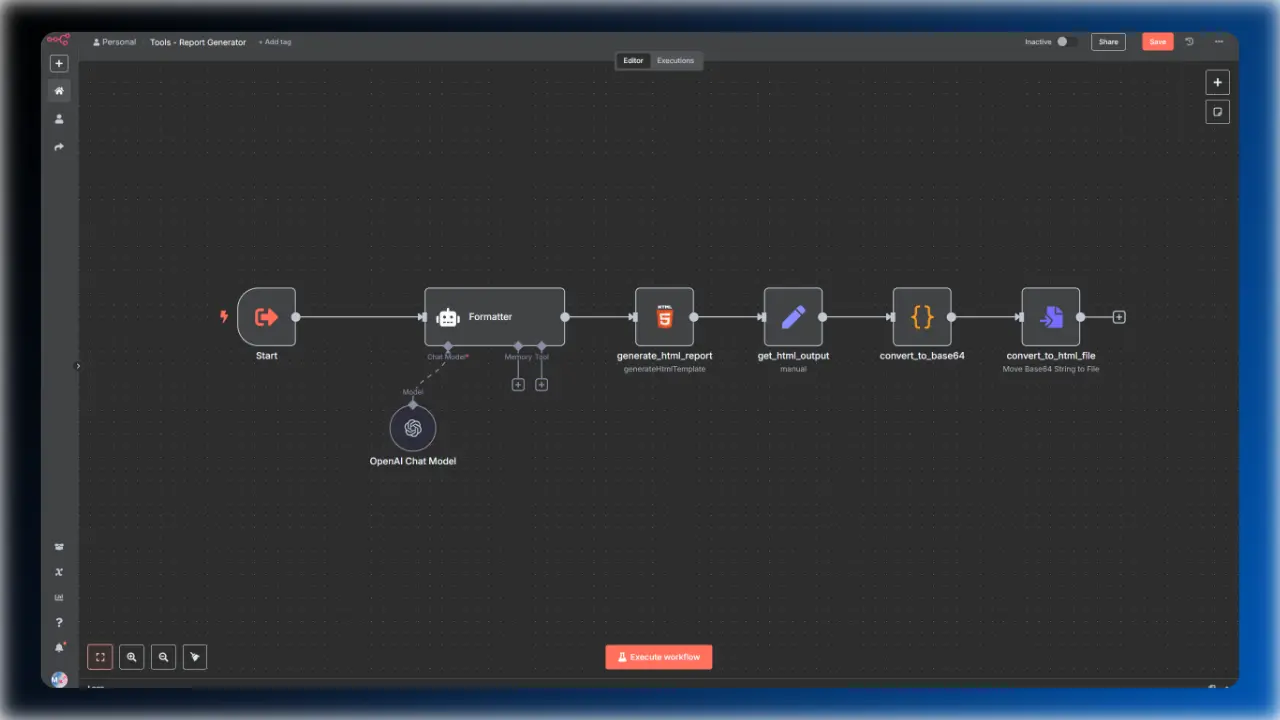Switch to the Executions tab
The image size is (1280, 720).
point(675,60)
